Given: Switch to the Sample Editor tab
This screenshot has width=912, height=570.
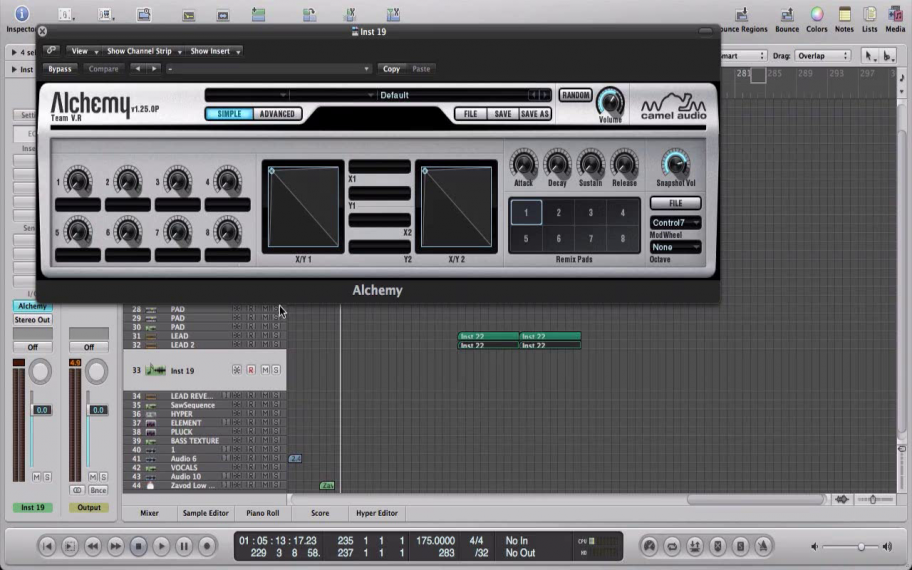Looking at the screenshot, I should pos(205,513).
